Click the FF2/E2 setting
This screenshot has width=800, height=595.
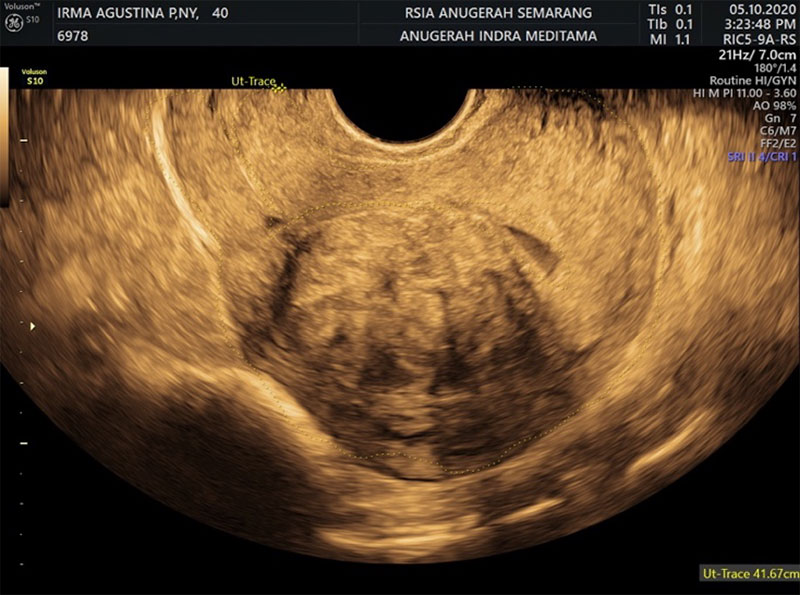778,143
